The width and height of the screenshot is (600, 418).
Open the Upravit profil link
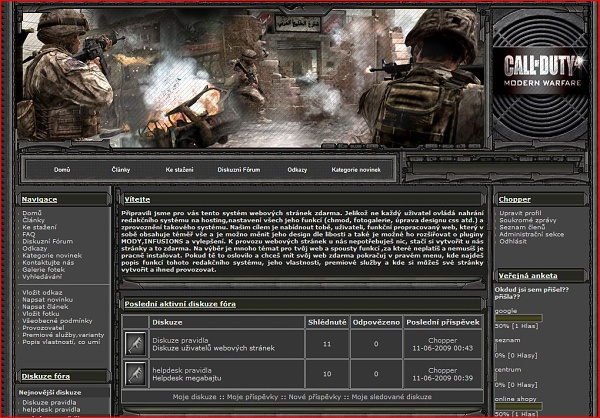click(x=520, y=213)
